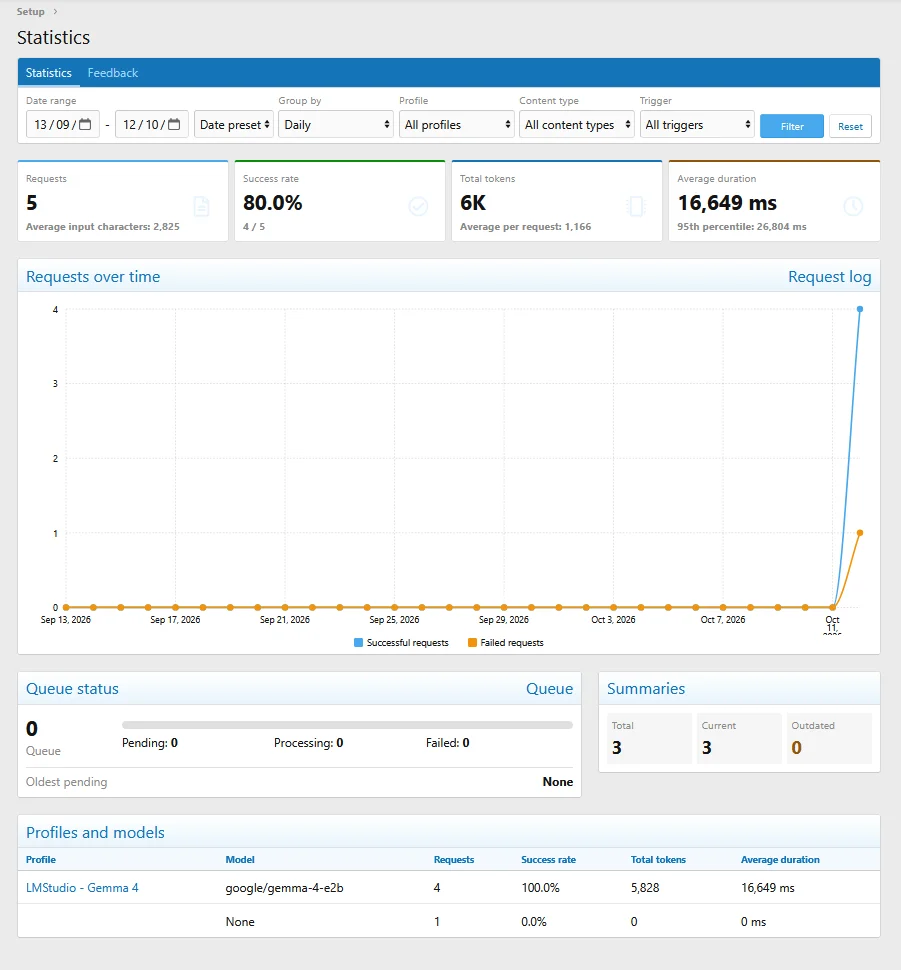Click the document icon in Requests card
901x970 pixels.
point(202,207)
